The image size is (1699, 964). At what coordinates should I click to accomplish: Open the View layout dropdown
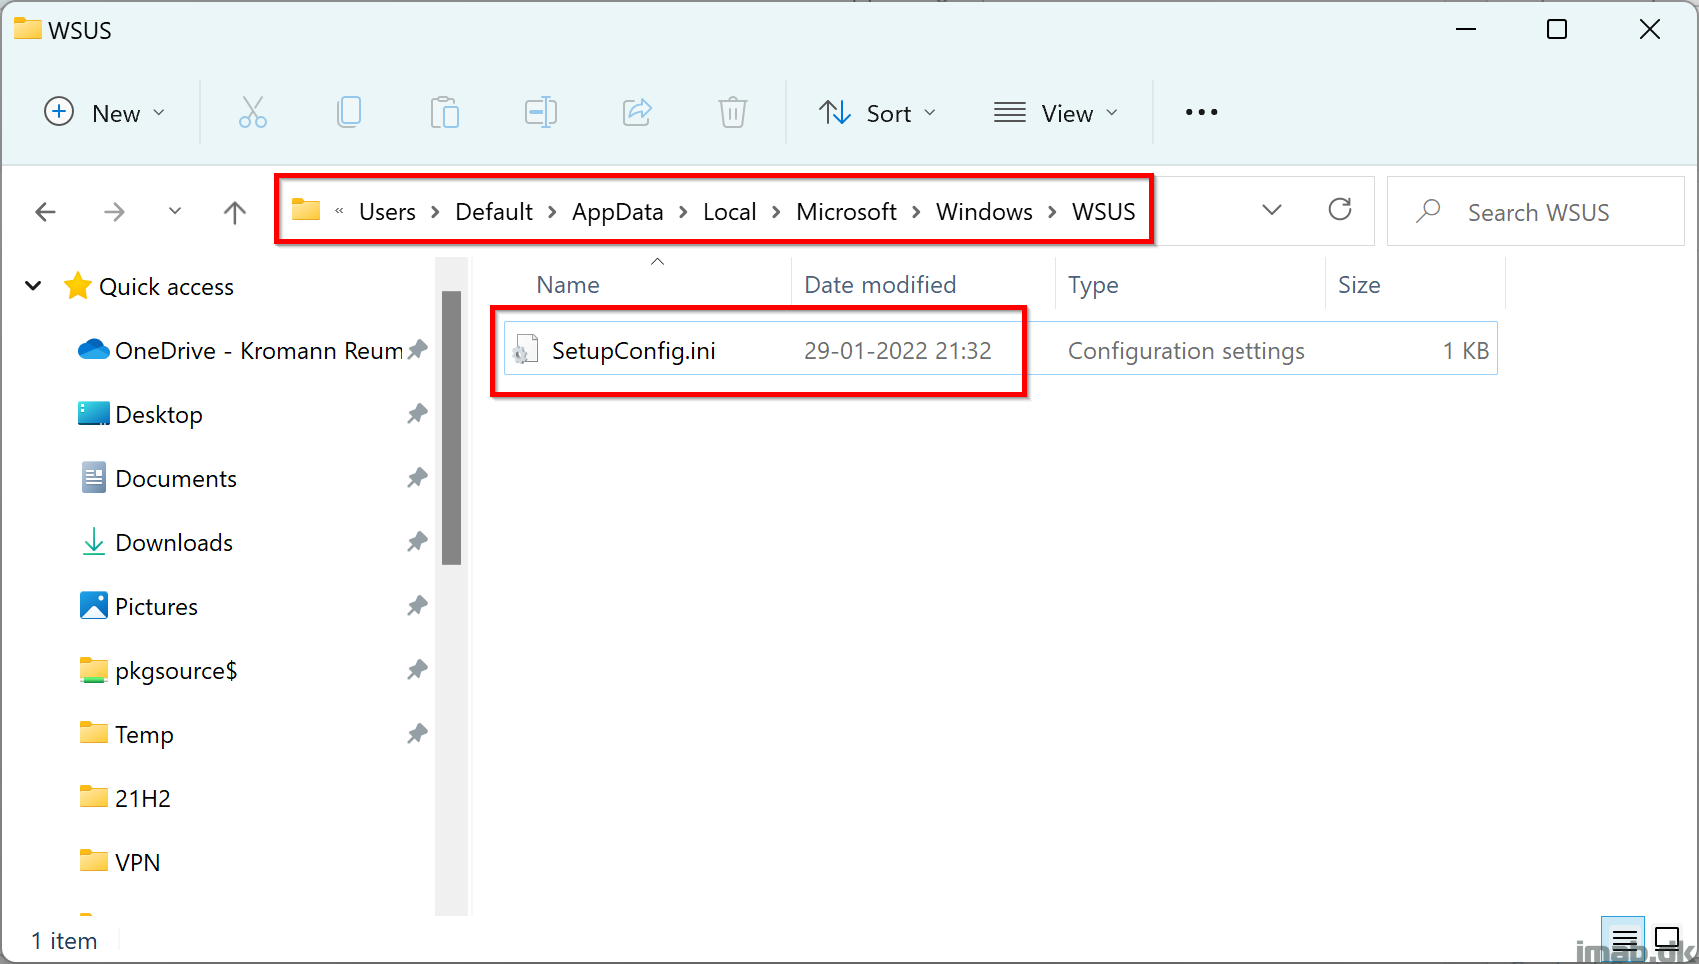(x=1055, y=113)
